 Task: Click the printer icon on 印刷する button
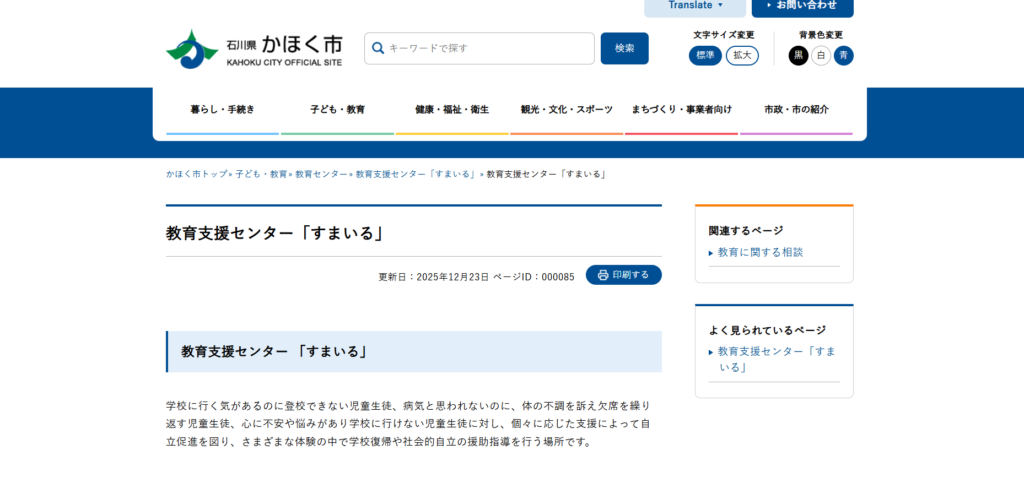pyautogui.click(x=603, y=275)
